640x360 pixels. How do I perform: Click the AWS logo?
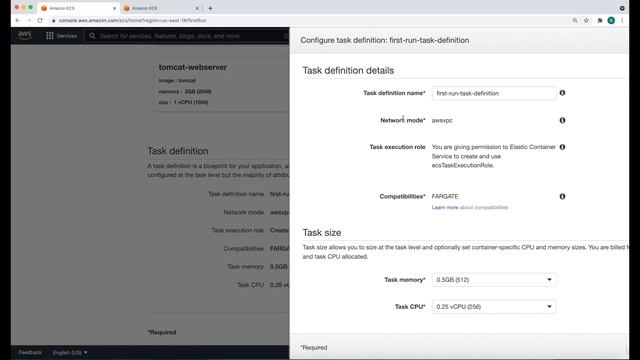point(24,36)
